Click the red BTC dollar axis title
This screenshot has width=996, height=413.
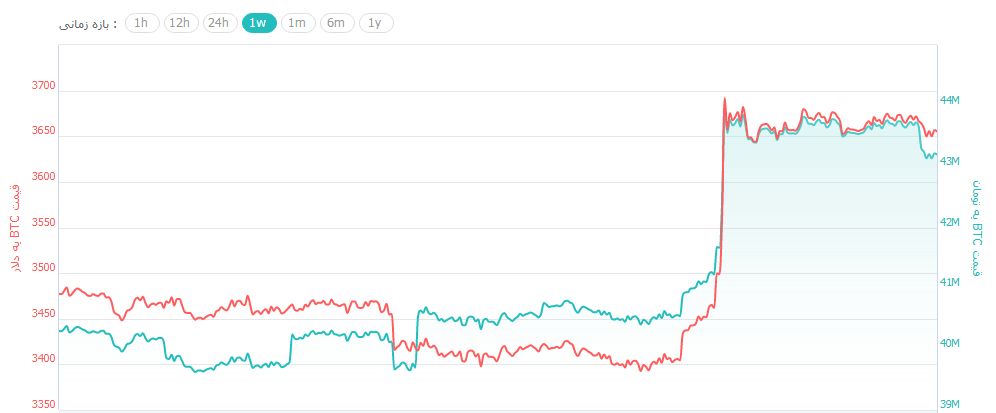click(15, 226)
